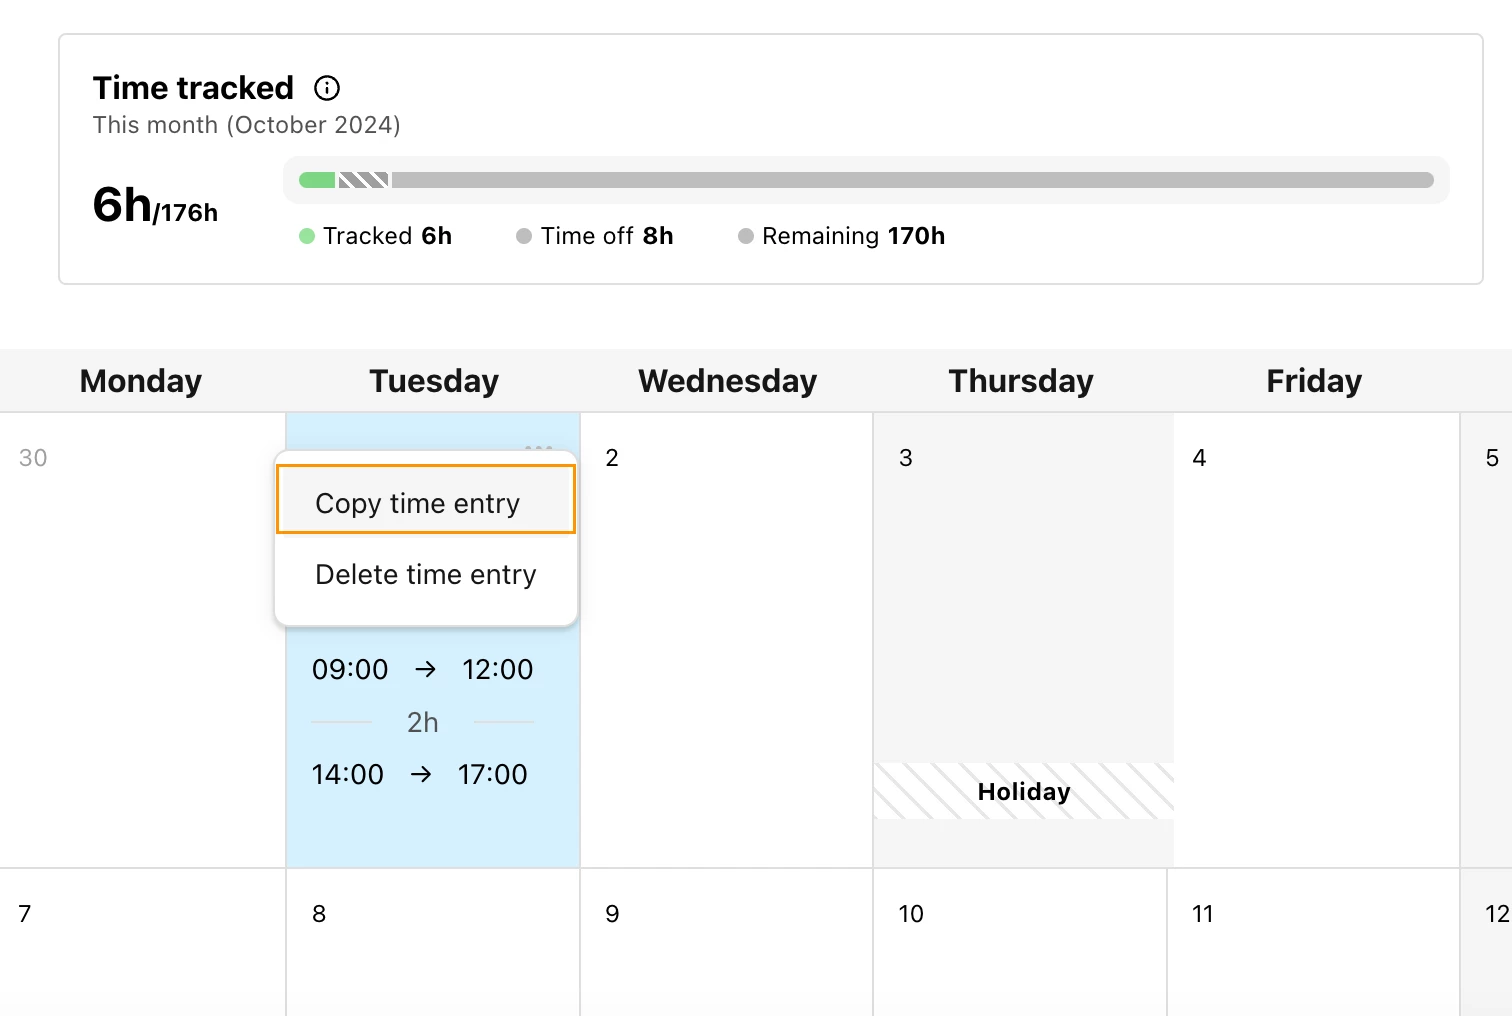The width and height of the screenshot is (1512, 1016).
Task: Select Wednesday October 2 cell
Action: [x=727, y=640]
